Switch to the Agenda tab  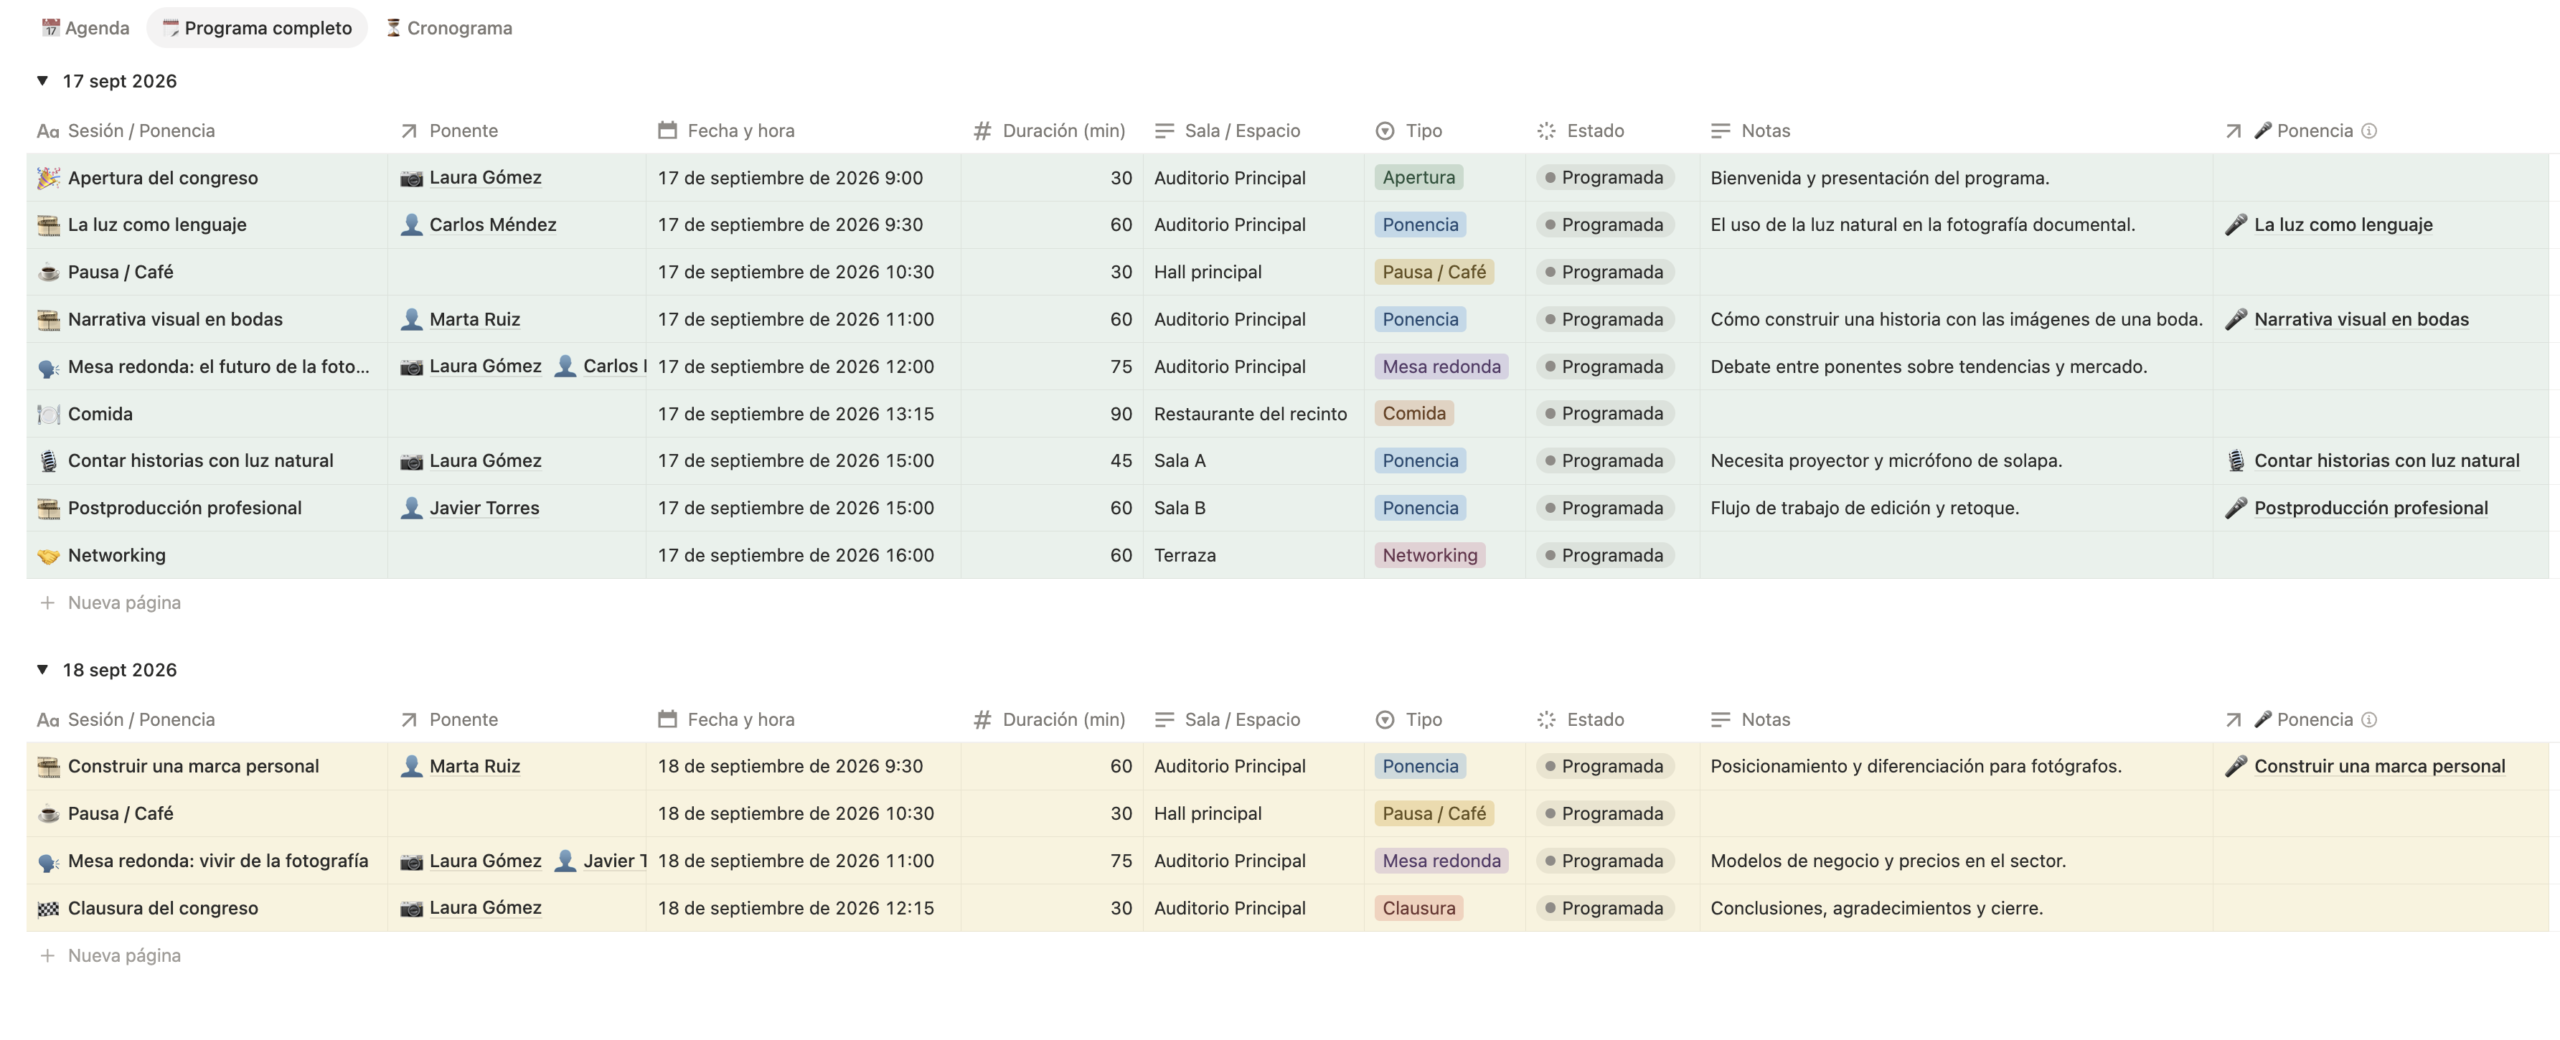pos(86,28)
